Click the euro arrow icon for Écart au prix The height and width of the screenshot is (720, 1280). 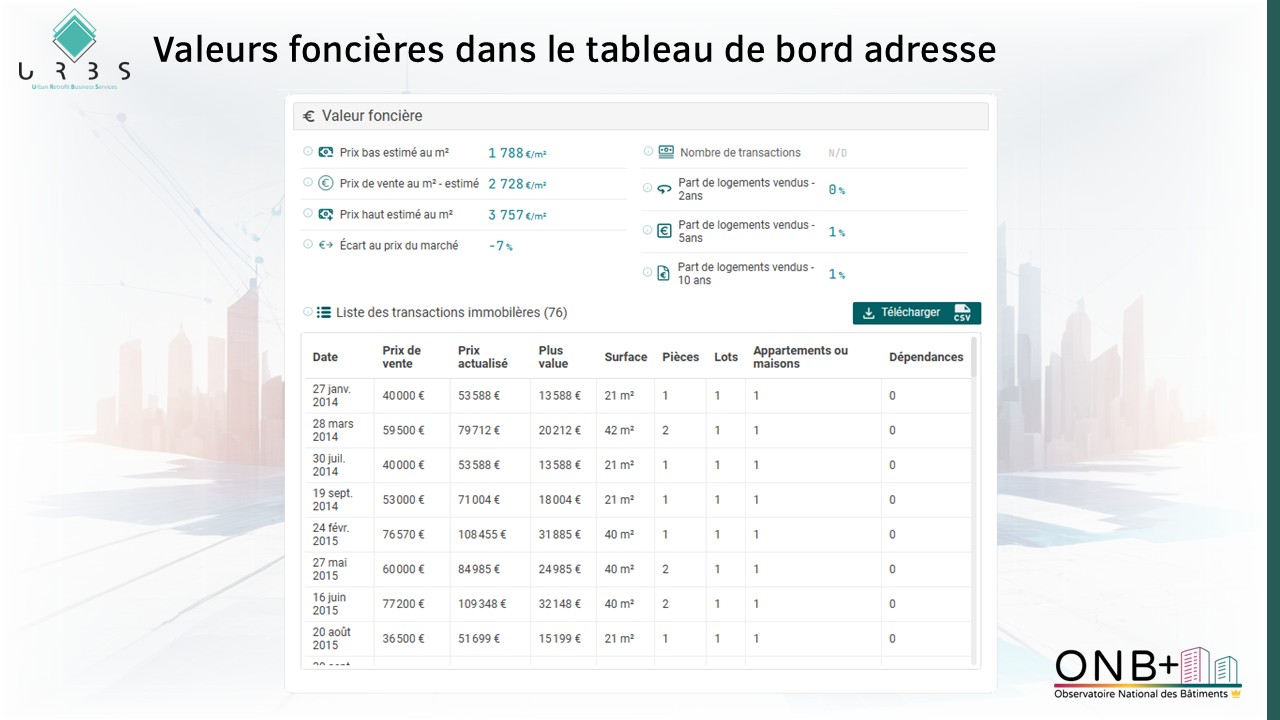point(326,245)
